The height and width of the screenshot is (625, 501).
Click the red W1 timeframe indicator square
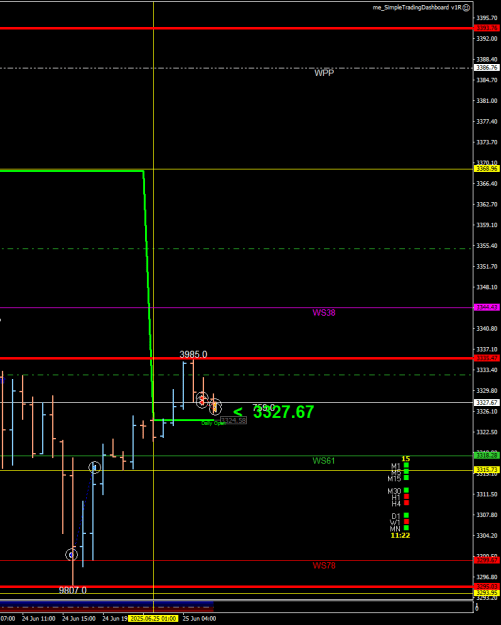click(x=406, y=522)
